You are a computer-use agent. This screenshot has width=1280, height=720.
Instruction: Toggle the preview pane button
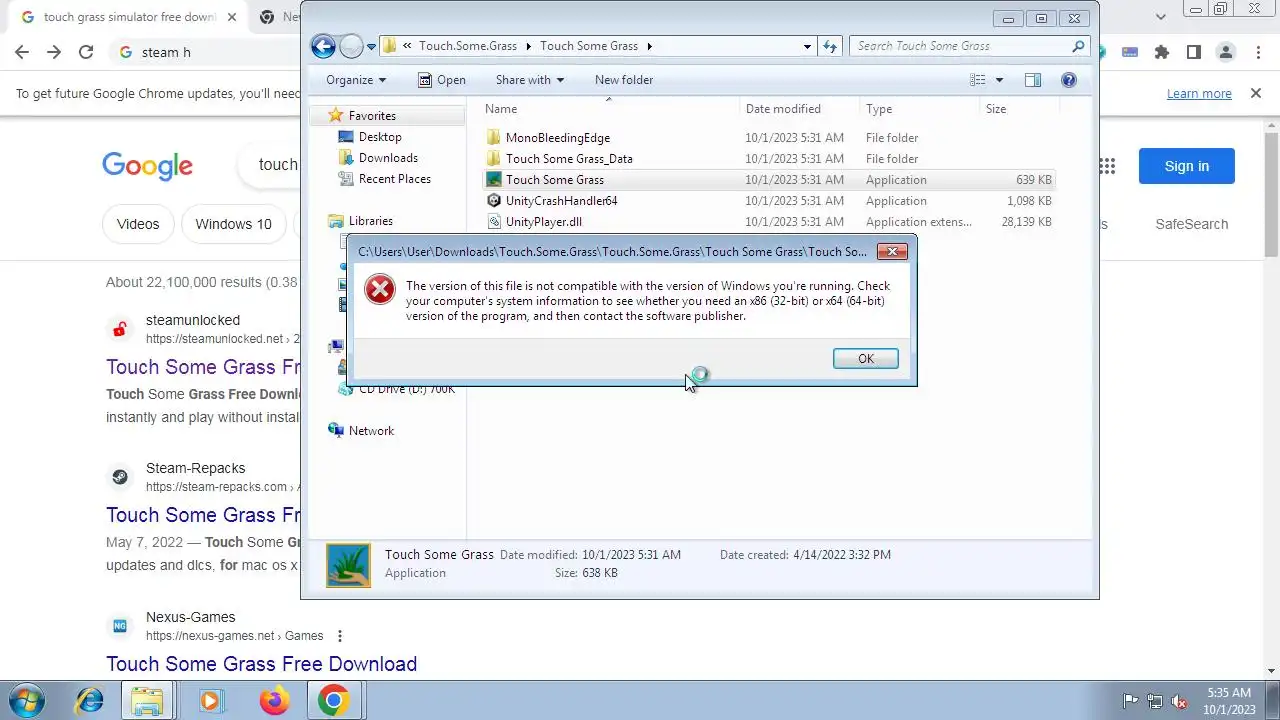pyautogui.click(x=1033, y=80)
